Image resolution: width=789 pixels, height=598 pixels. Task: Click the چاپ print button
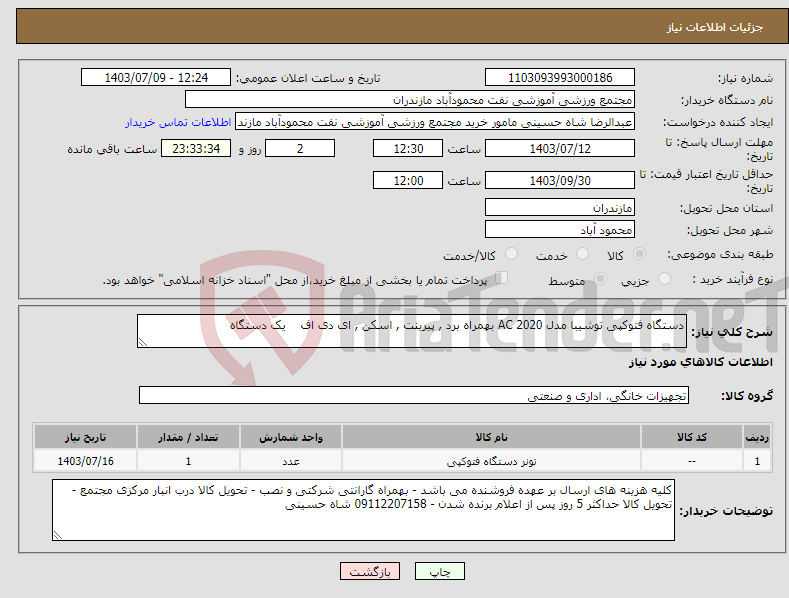440,571
